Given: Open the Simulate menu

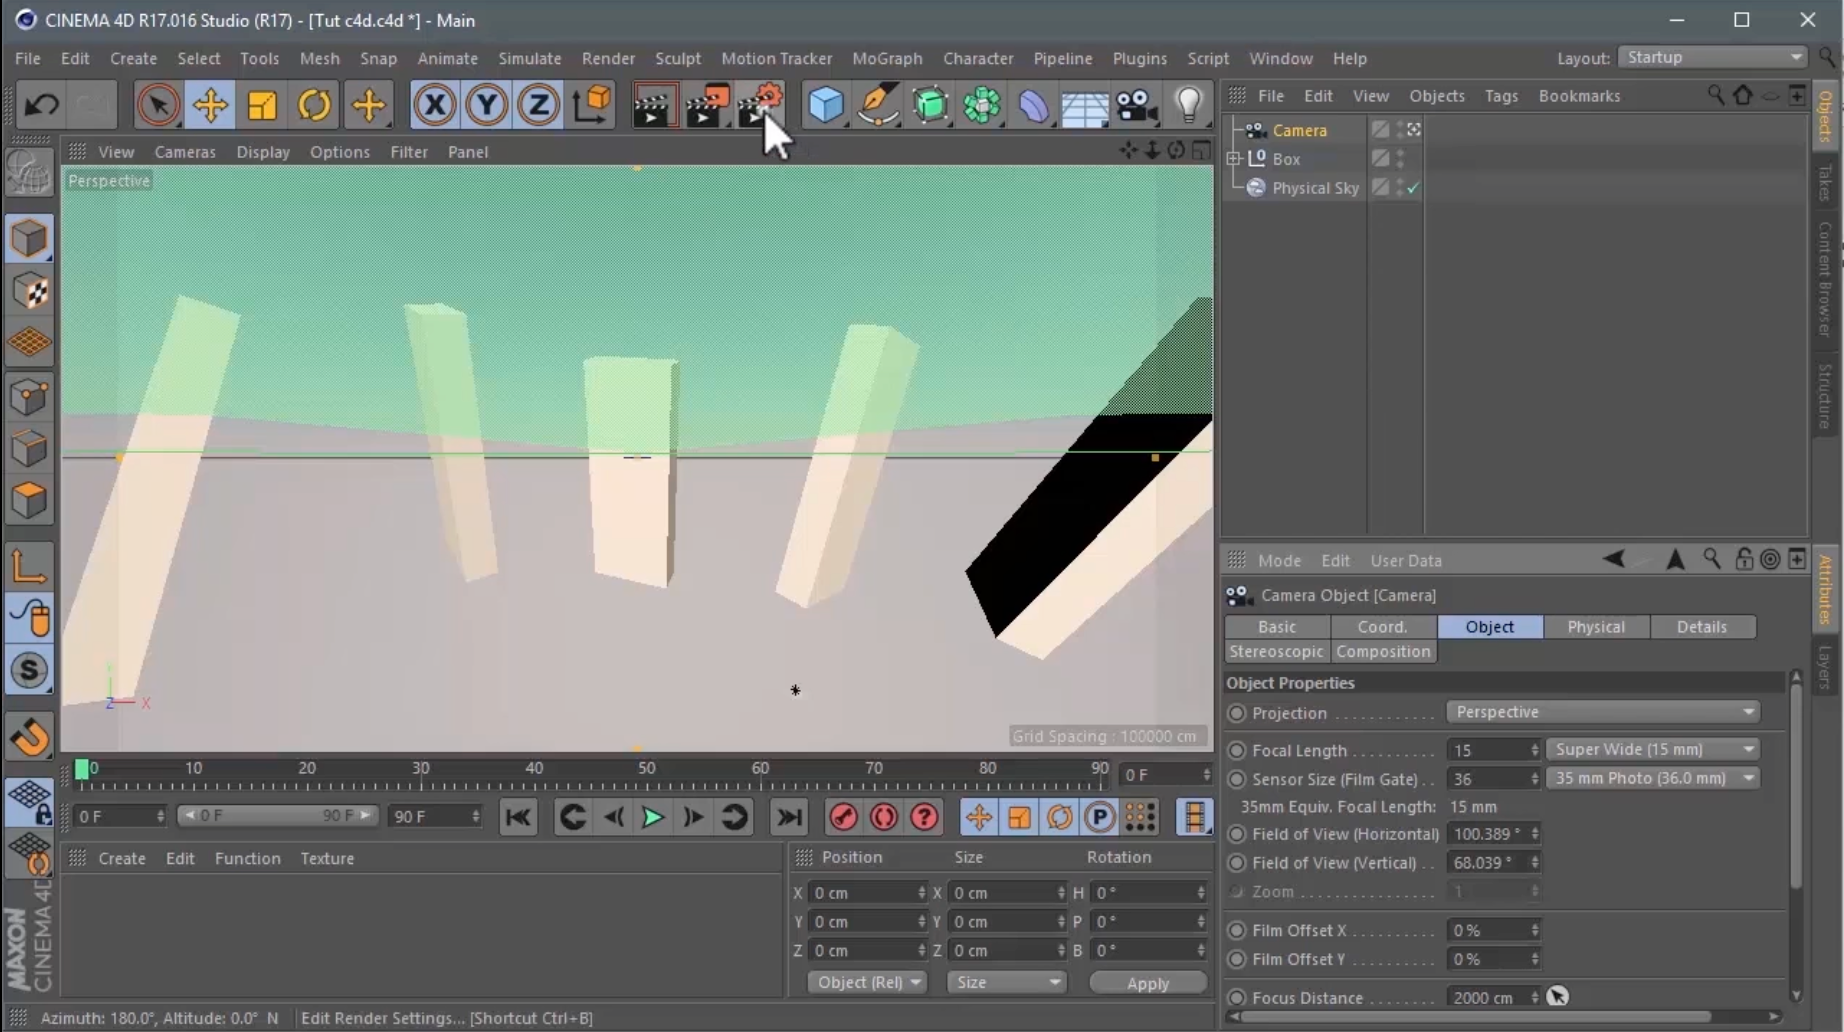Looking at the screenshot, I should (530, 58).
